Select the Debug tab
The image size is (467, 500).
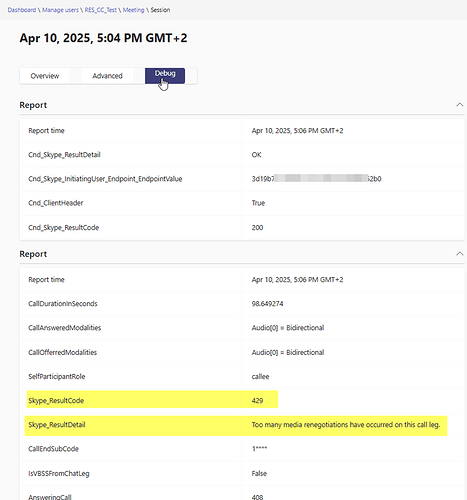165,76
